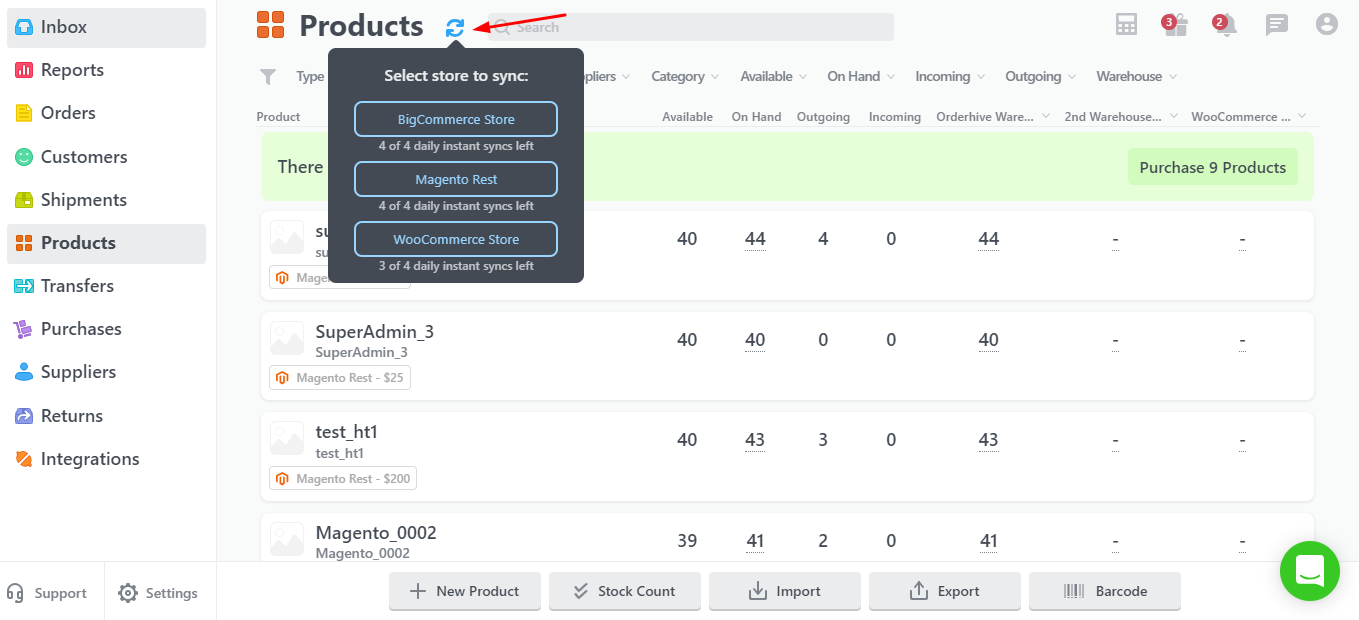Click the Transfers sidebar icon

tap(24, 286)
